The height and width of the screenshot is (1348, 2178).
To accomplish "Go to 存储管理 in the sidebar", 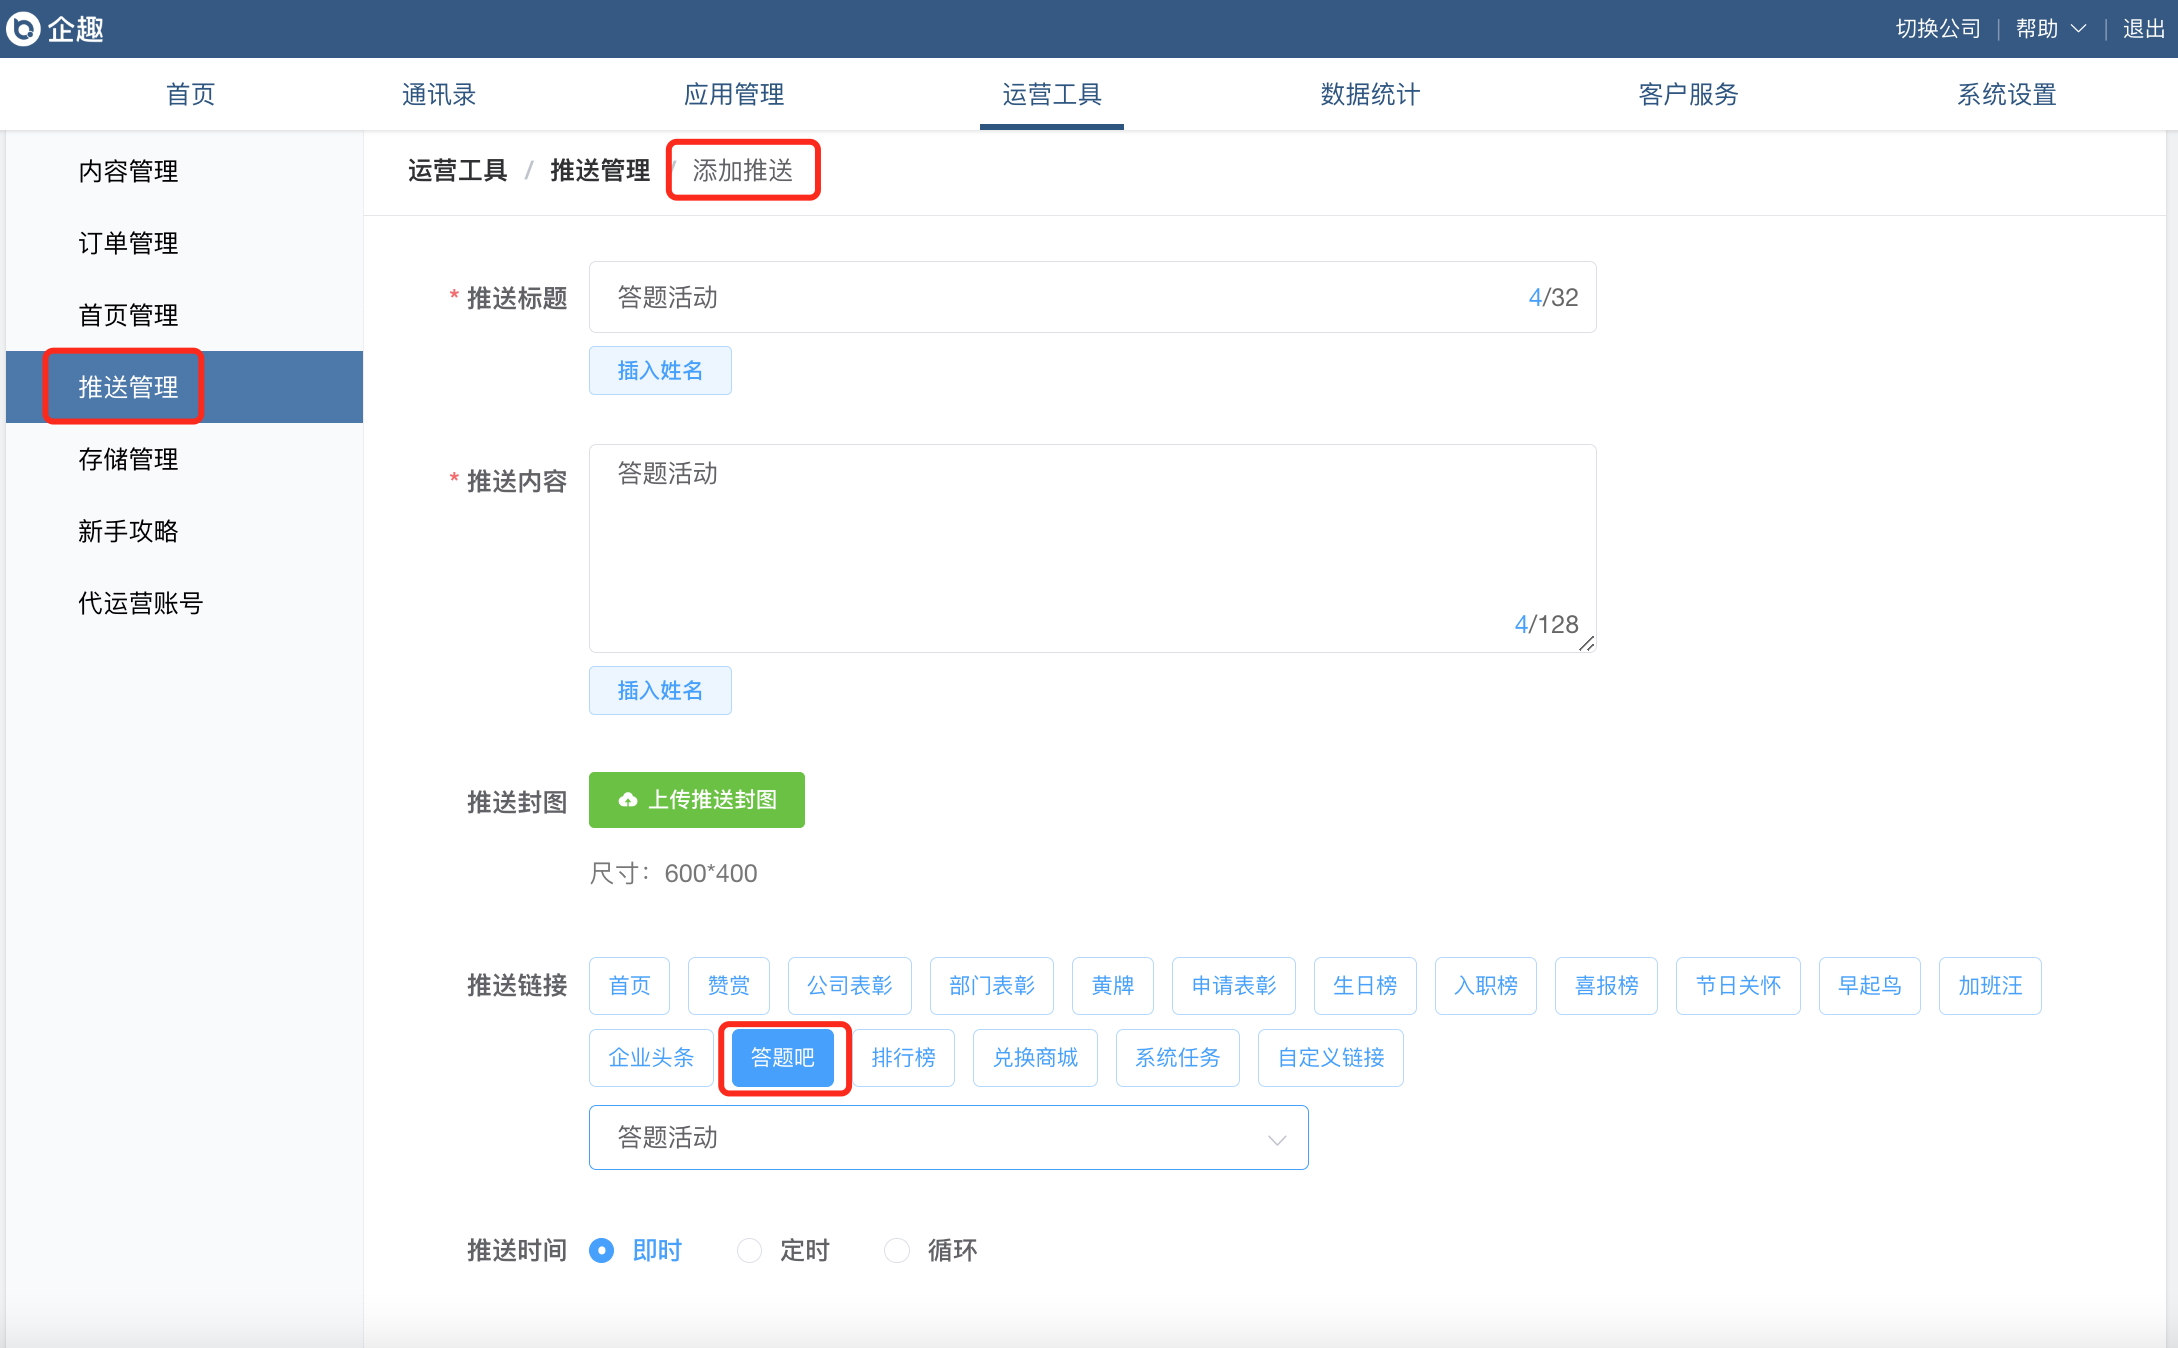I will click(x=128, y=459).
